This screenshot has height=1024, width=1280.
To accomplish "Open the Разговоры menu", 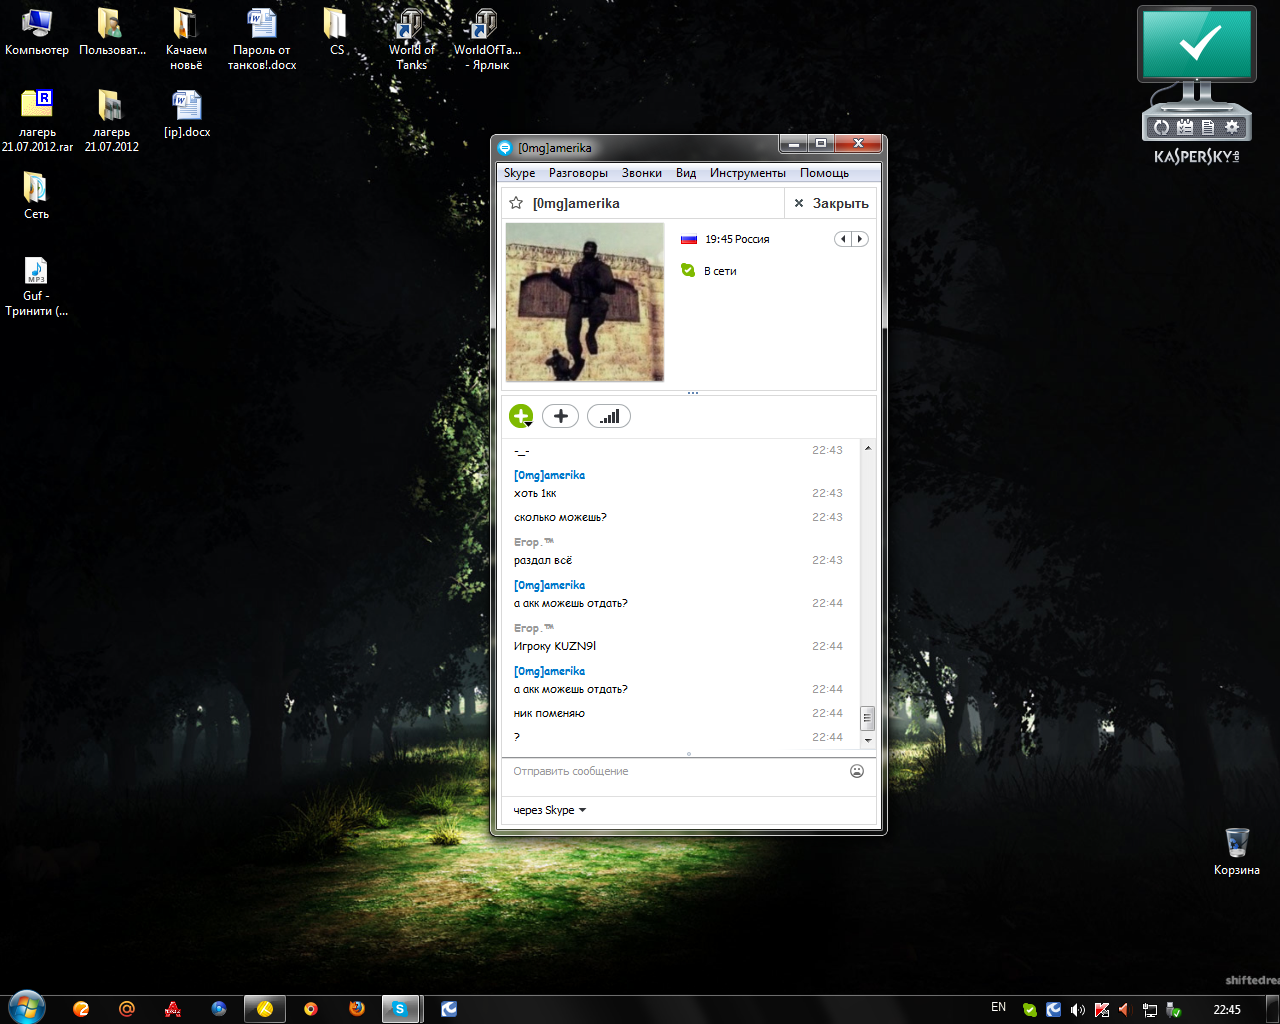I will click(x=578, y=173).
